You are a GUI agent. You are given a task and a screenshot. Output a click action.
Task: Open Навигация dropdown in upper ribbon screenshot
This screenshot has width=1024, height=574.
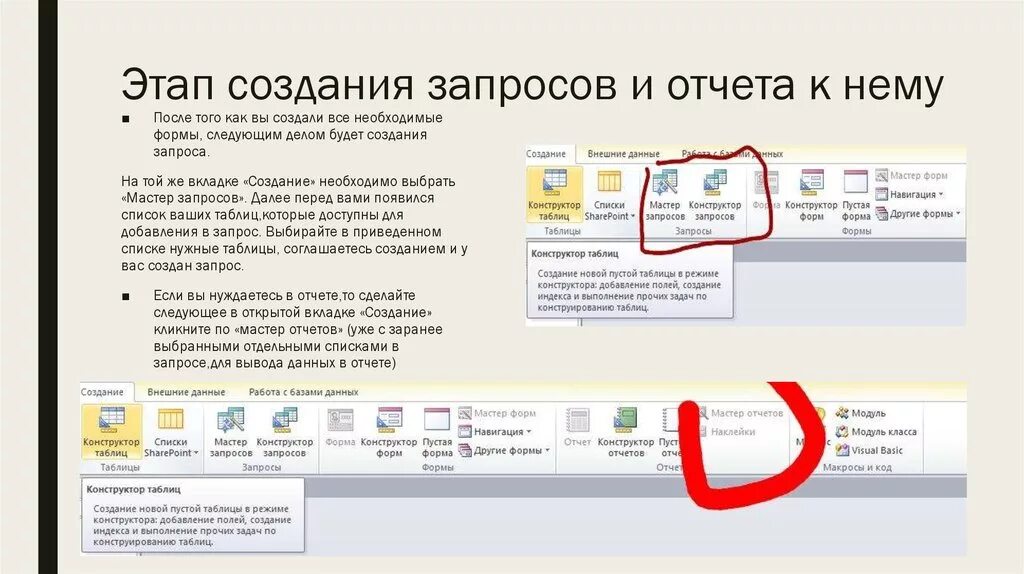tap(910, 194)
